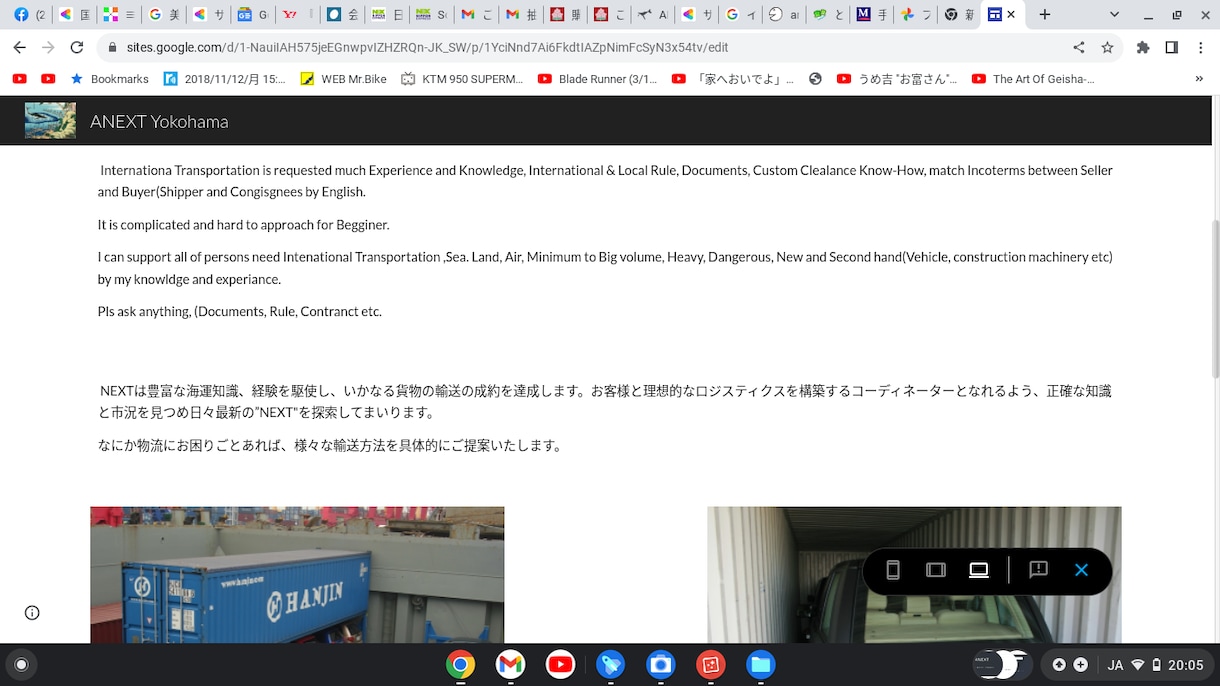Open quick settings via the 20:05 clock
Screen dimensions: 1220x686
(1185, 665)
